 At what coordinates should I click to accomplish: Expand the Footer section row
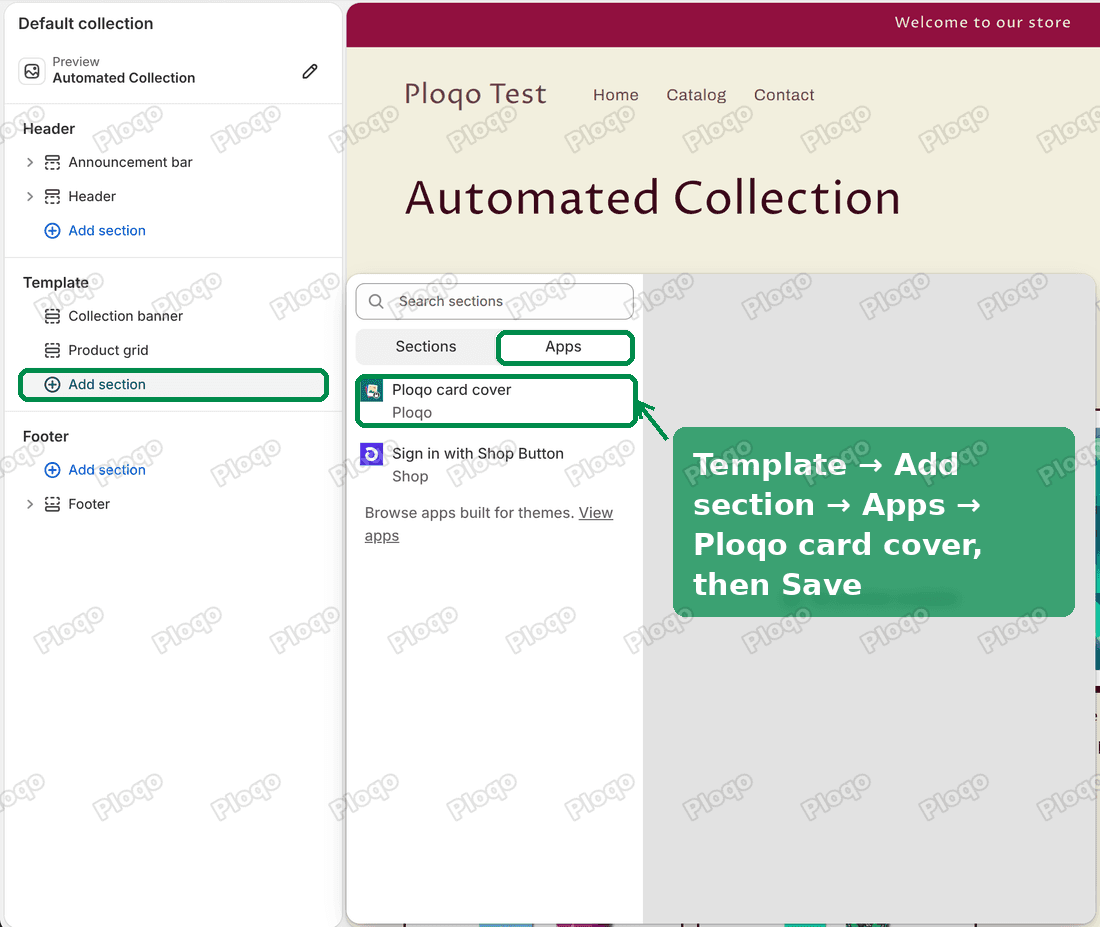pyautogui.click(x=29, y=504)
